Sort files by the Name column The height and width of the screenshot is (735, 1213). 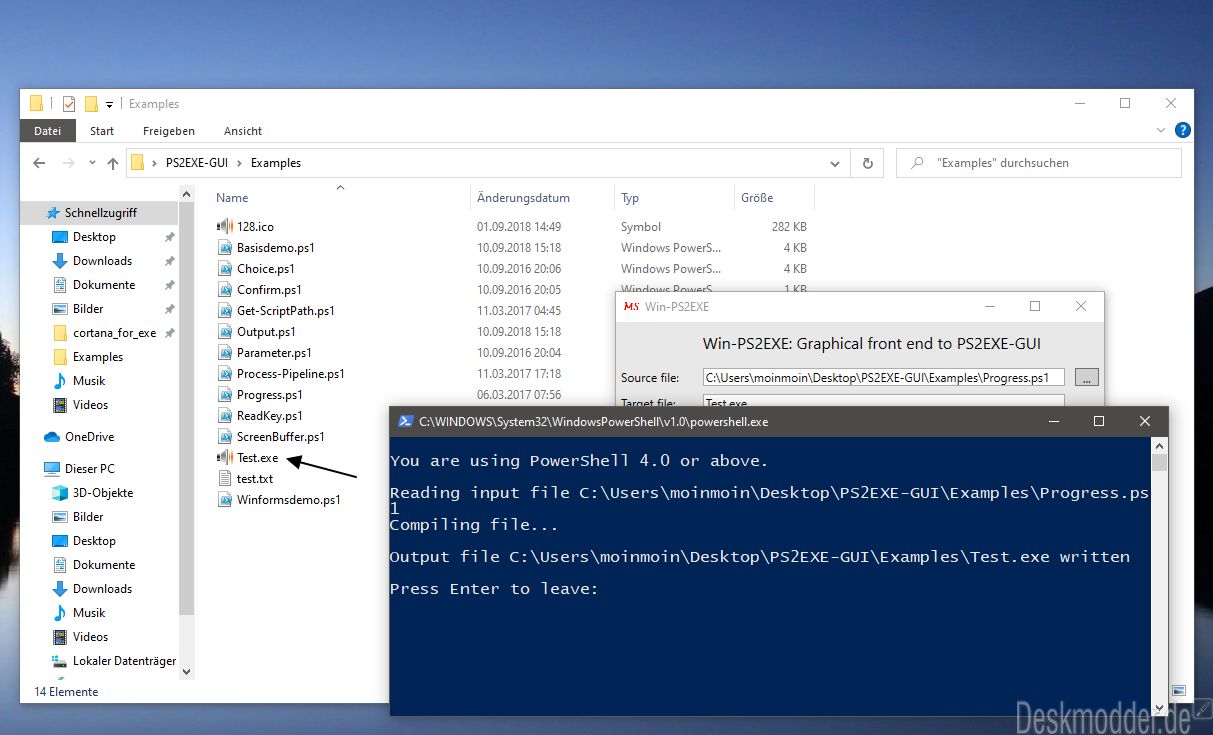coord(232,198)
